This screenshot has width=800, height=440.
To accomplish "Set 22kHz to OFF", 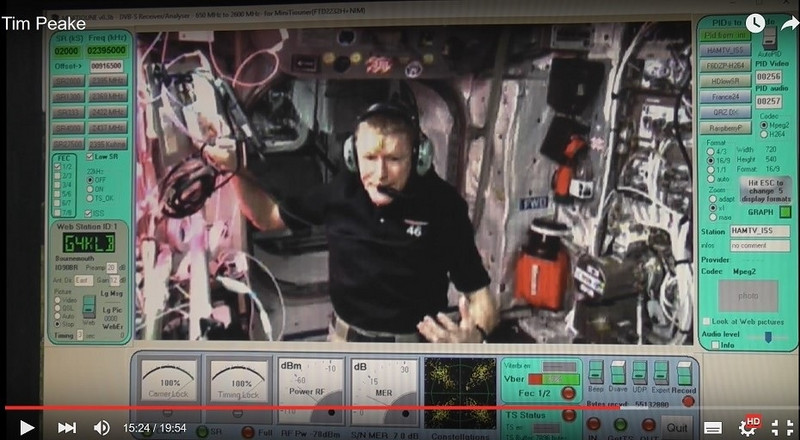I will [90, 180].
